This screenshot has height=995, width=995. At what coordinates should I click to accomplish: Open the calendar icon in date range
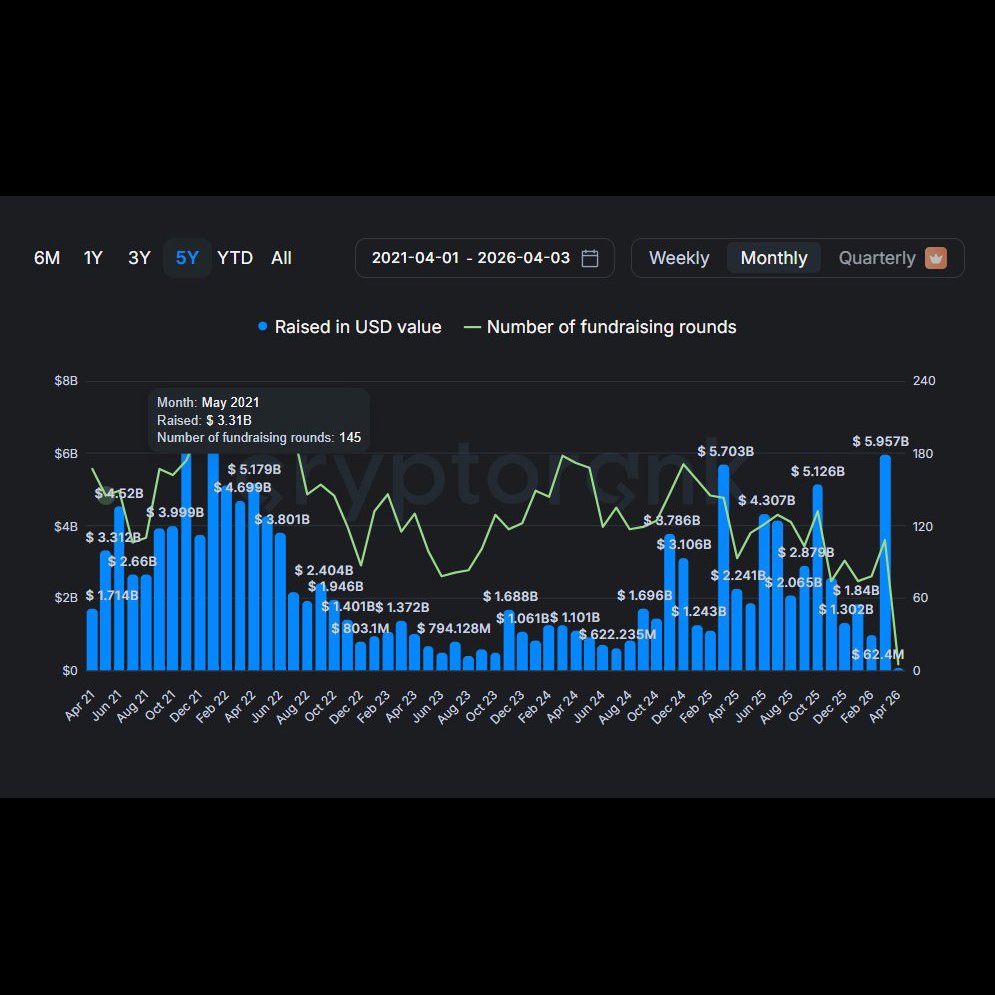(x=590, y=258)
